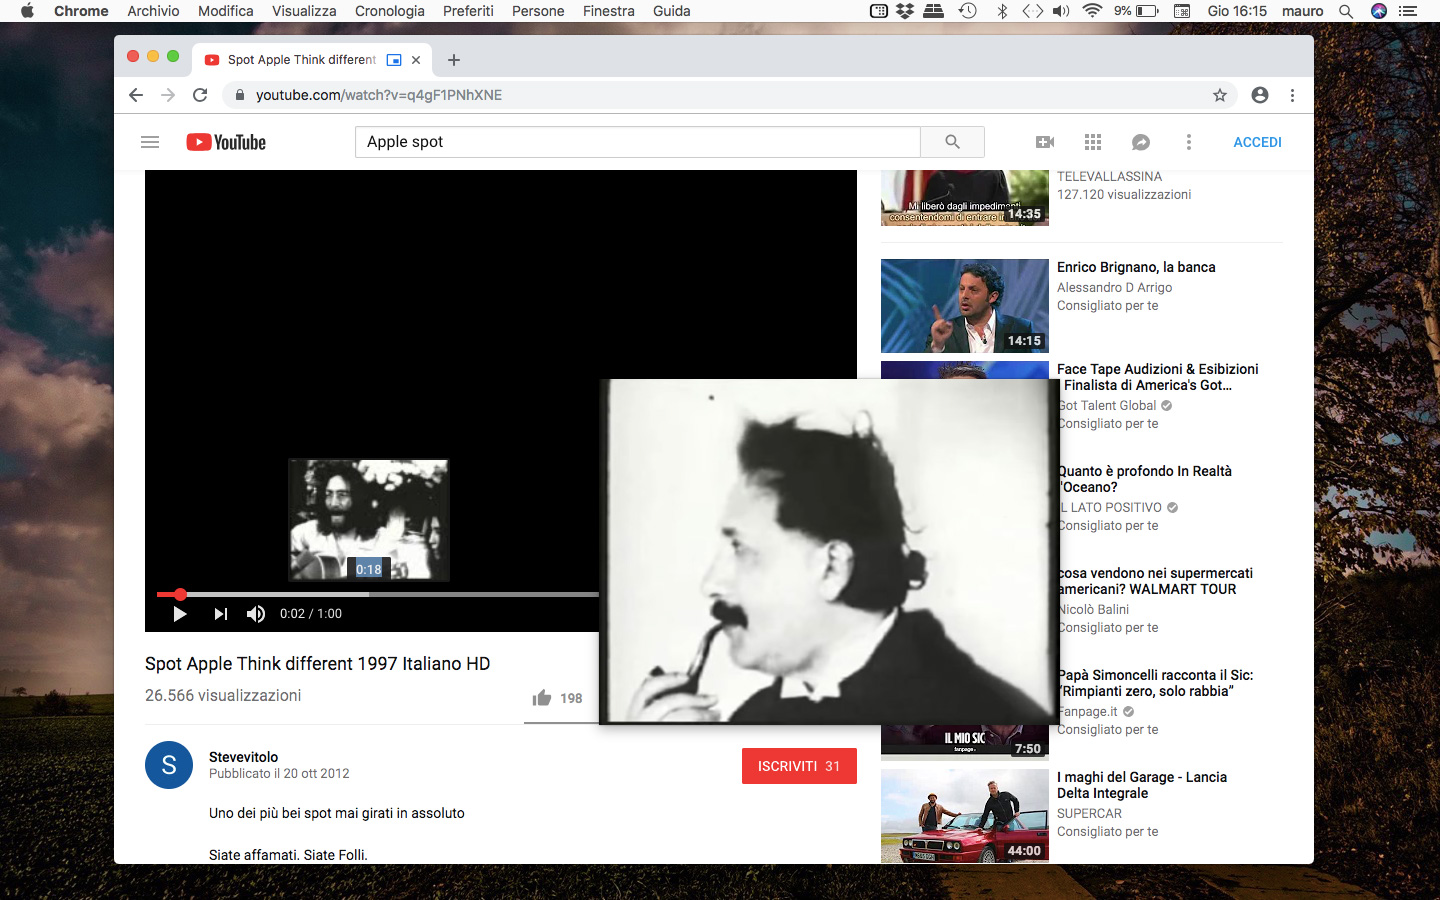Viewport: 1440px width, 900px height.
Task: Open the Cronologia menu
Action: (x=389, y=11)
